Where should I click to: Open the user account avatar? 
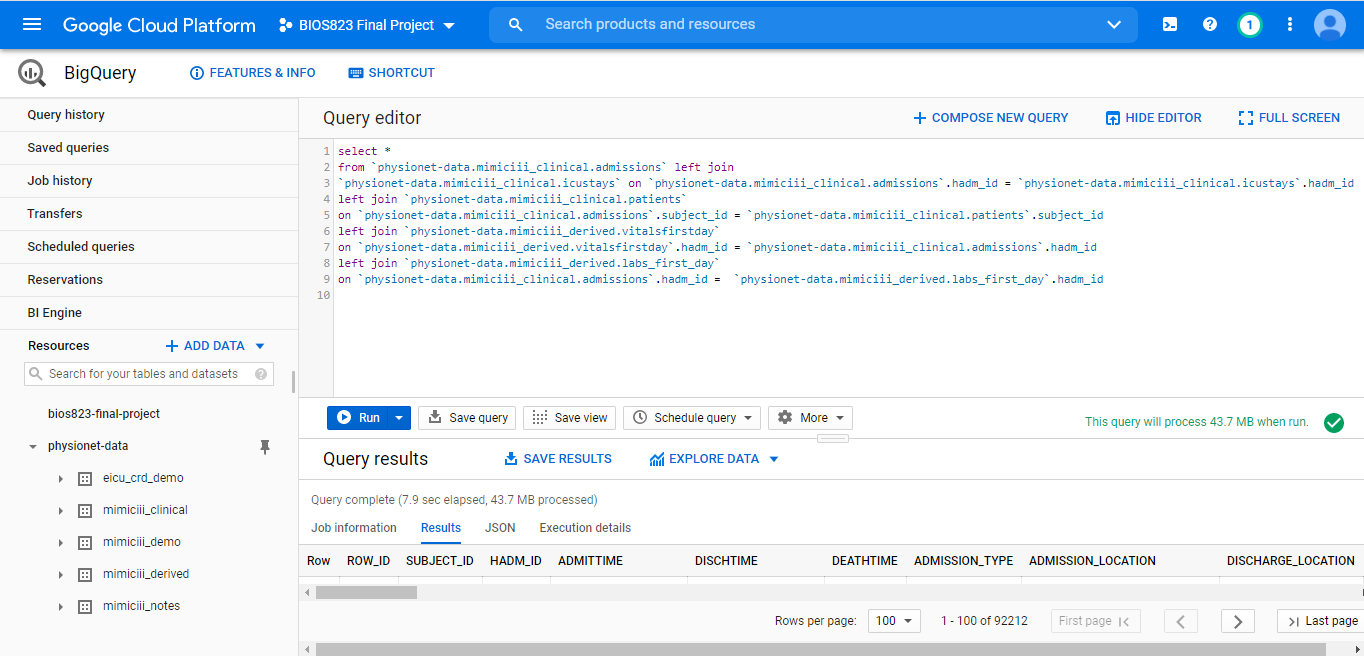[x=1330, y=25]
